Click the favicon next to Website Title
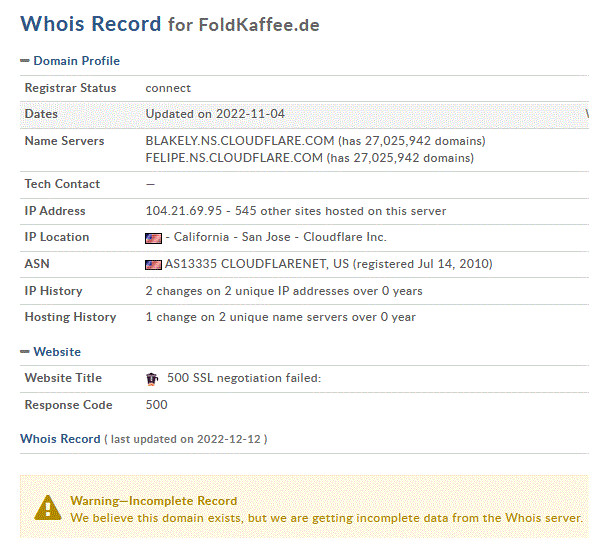Image resolution: width=589 pixels, height=538 pixels. pos(152,379)
